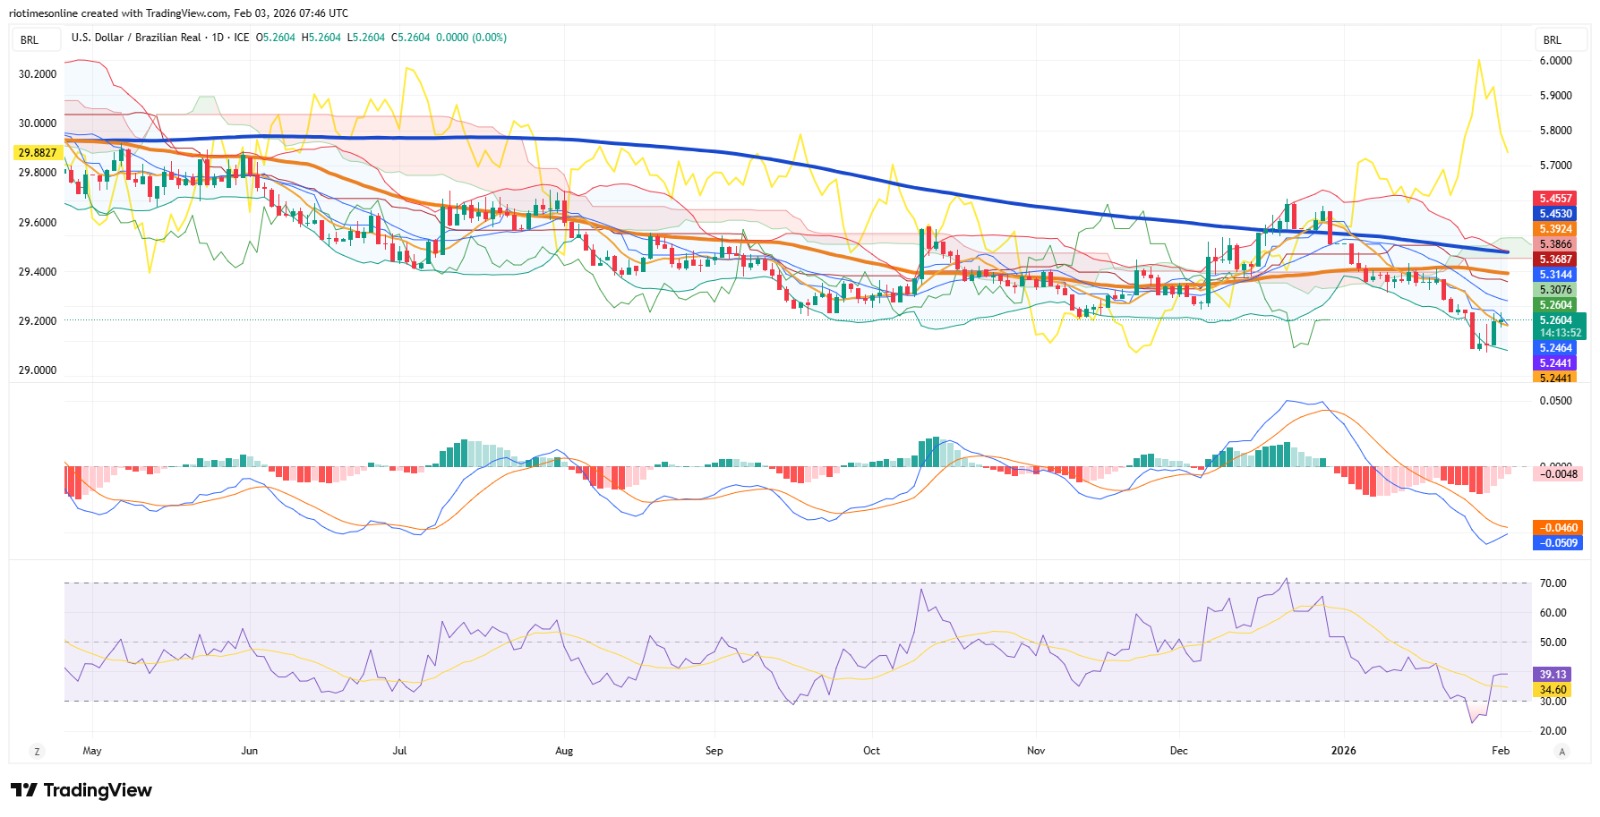Click the 1D interval in chart title
The image size is (1600, 817).
coord(218,37)
